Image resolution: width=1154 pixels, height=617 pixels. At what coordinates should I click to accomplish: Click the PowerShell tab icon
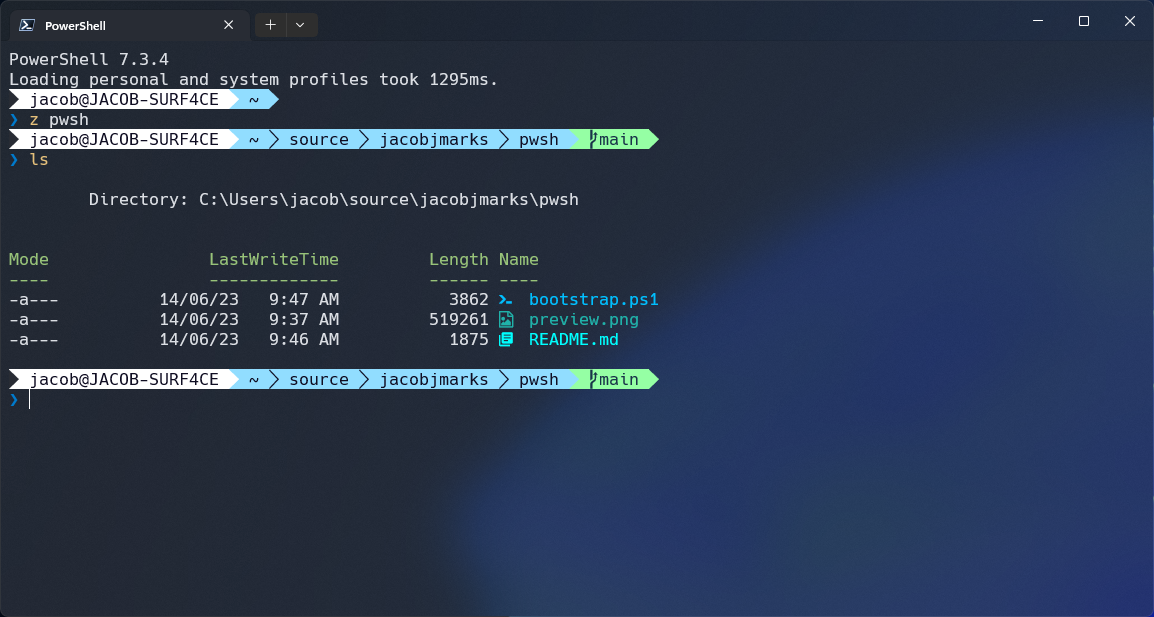click(x=27, y=25)
